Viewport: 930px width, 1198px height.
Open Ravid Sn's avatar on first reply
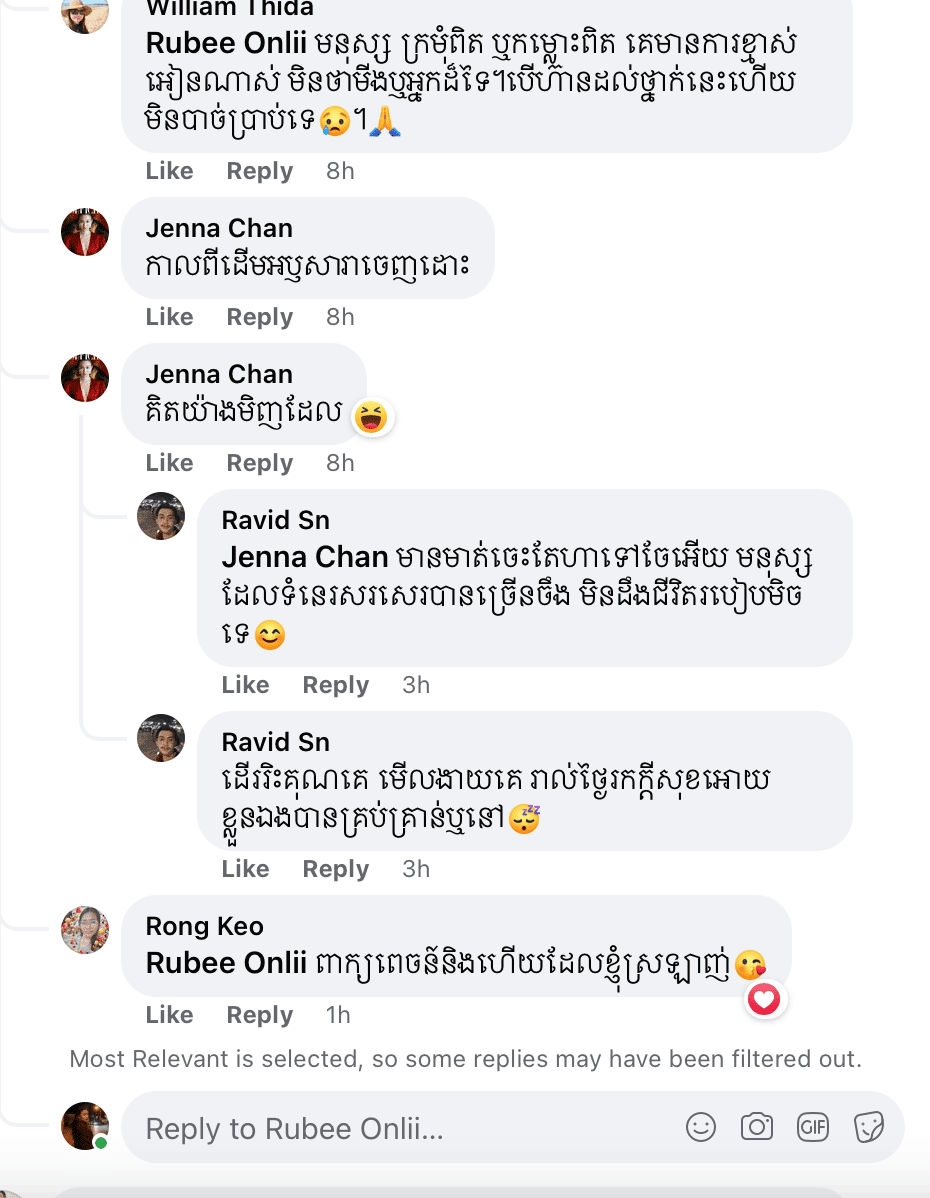click(x=161, y=516)
